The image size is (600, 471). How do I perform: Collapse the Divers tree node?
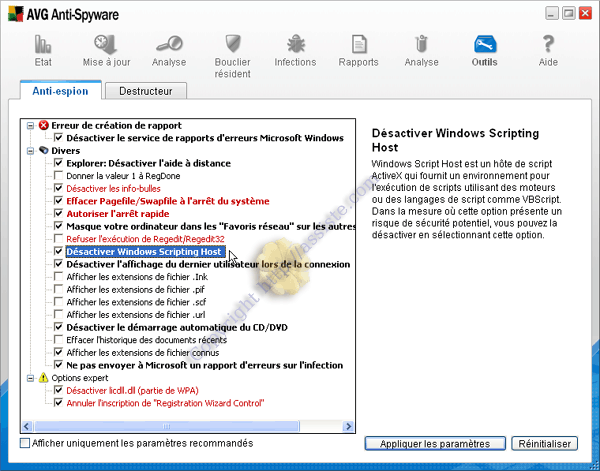tap(30, 151)
